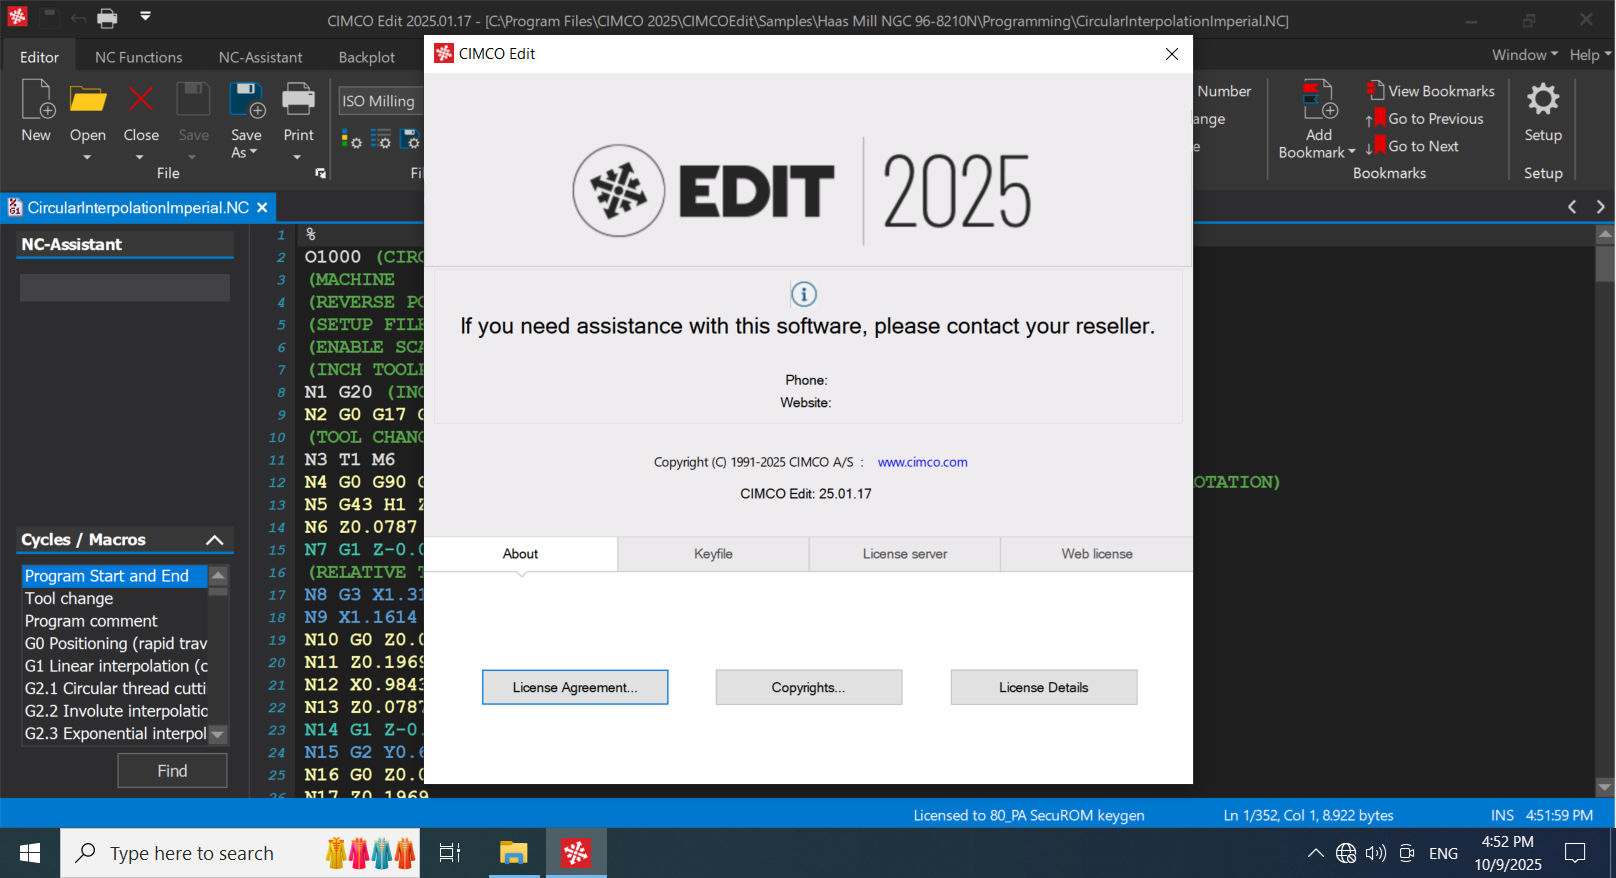Collapse Cycles / Macros panel
The width and height of the screenshot is (1616, 878).
214,540
